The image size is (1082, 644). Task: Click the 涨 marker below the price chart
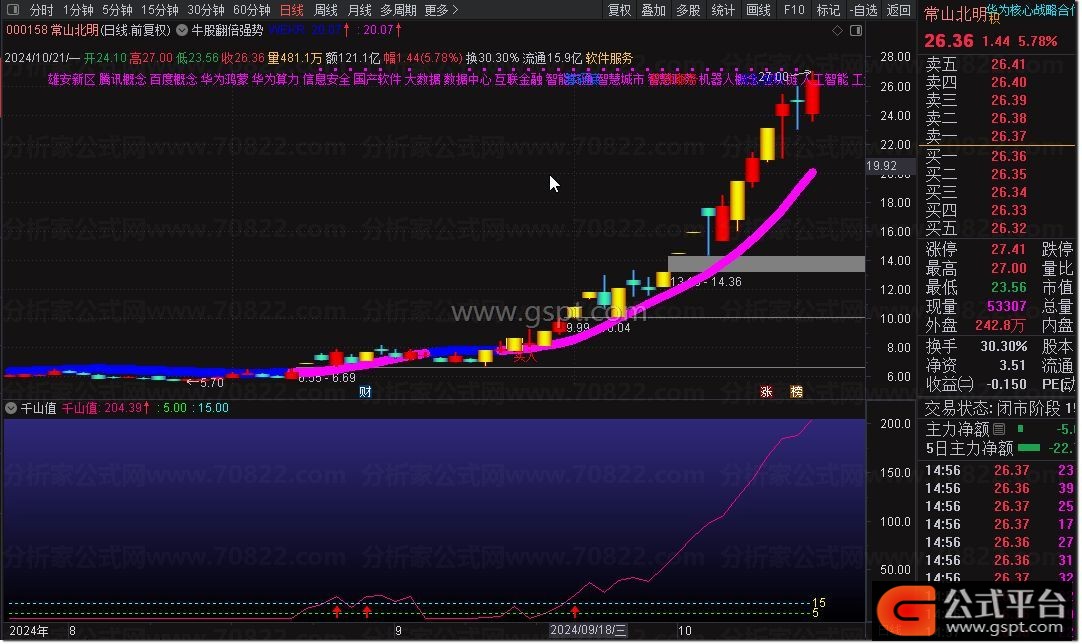point(766,392)
